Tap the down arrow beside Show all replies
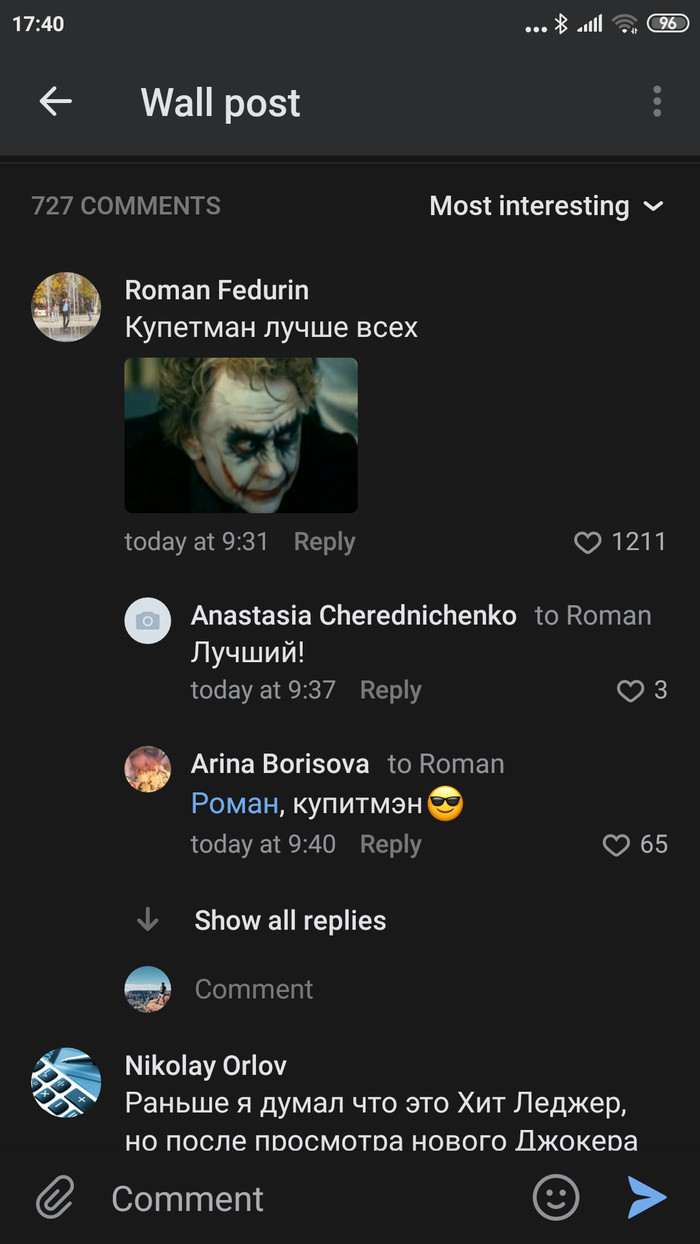Screen dimensions: 700x1244 coord(148,920)
